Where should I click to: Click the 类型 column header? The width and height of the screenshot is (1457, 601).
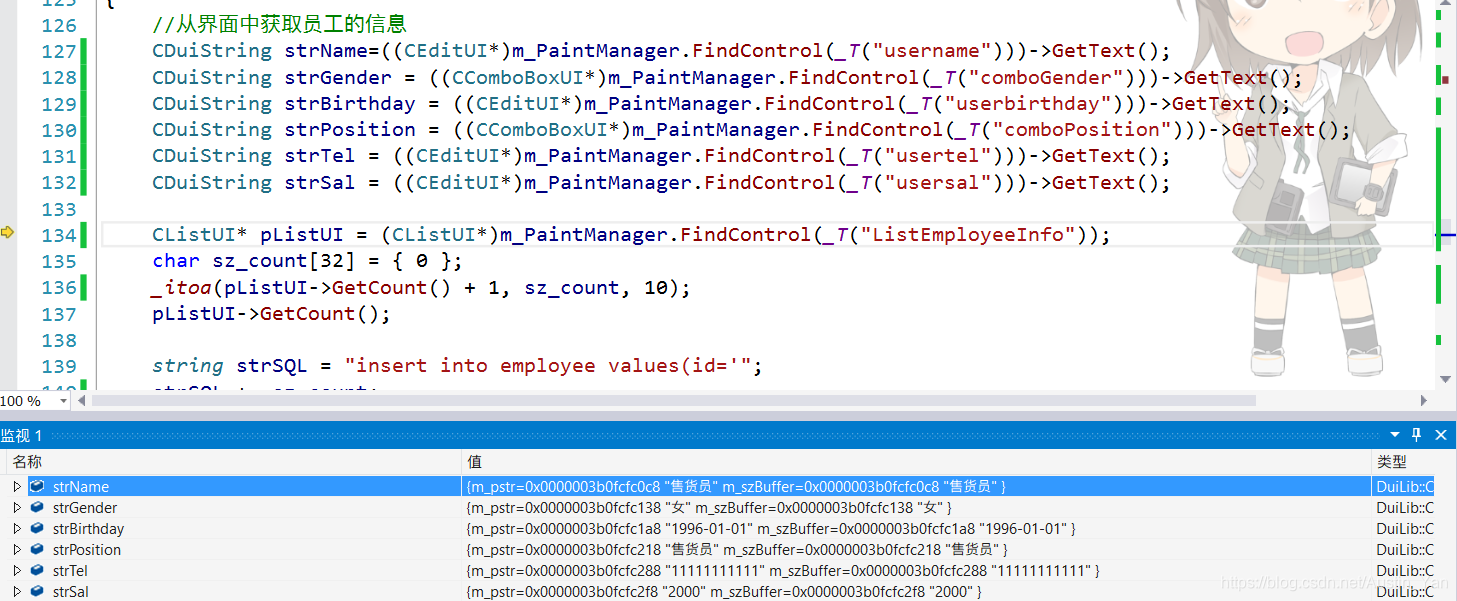[x=1403, y=462]
